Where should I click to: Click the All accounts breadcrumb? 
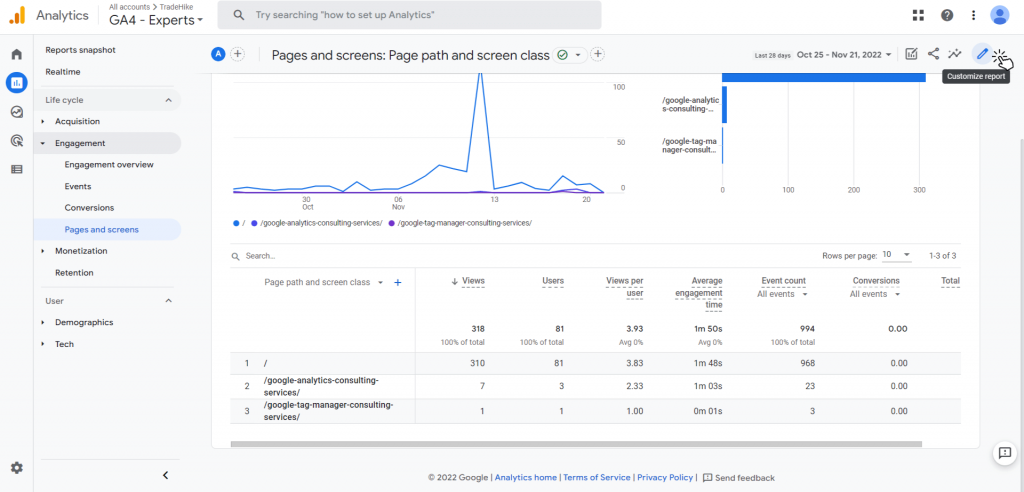(129, 7)
